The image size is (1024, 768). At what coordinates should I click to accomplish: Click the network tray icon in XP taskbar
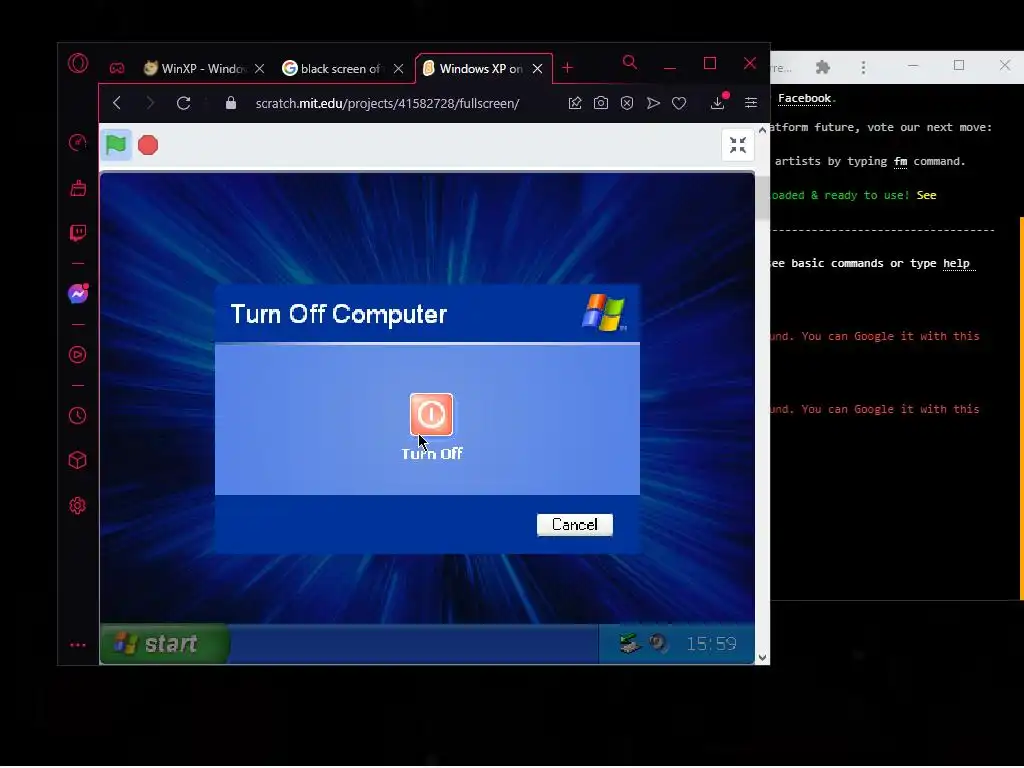(630, 643)
